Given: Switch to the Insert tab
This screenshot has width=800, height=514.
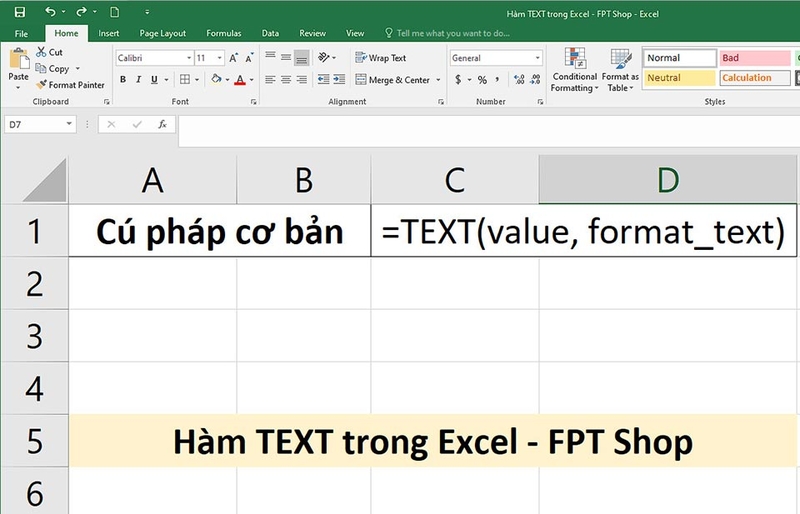Looking at the screenshot, I should coord(109,34).
